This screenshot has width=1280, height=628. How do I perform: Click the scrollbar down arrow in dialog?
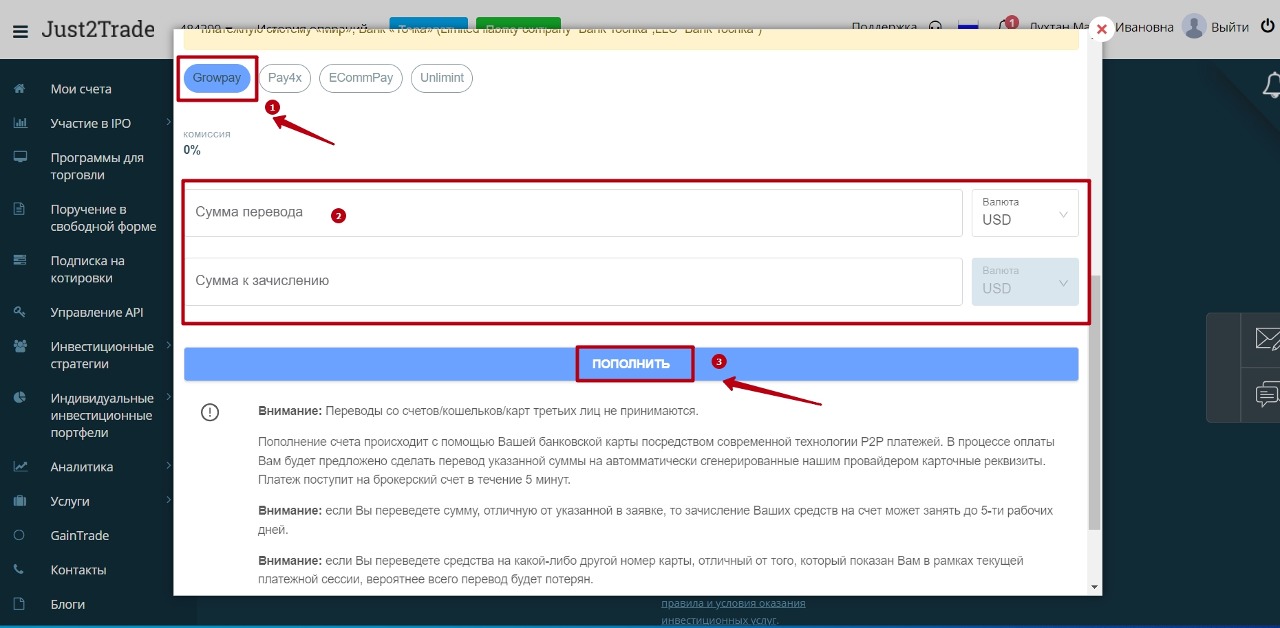(x=1095, y=587)
